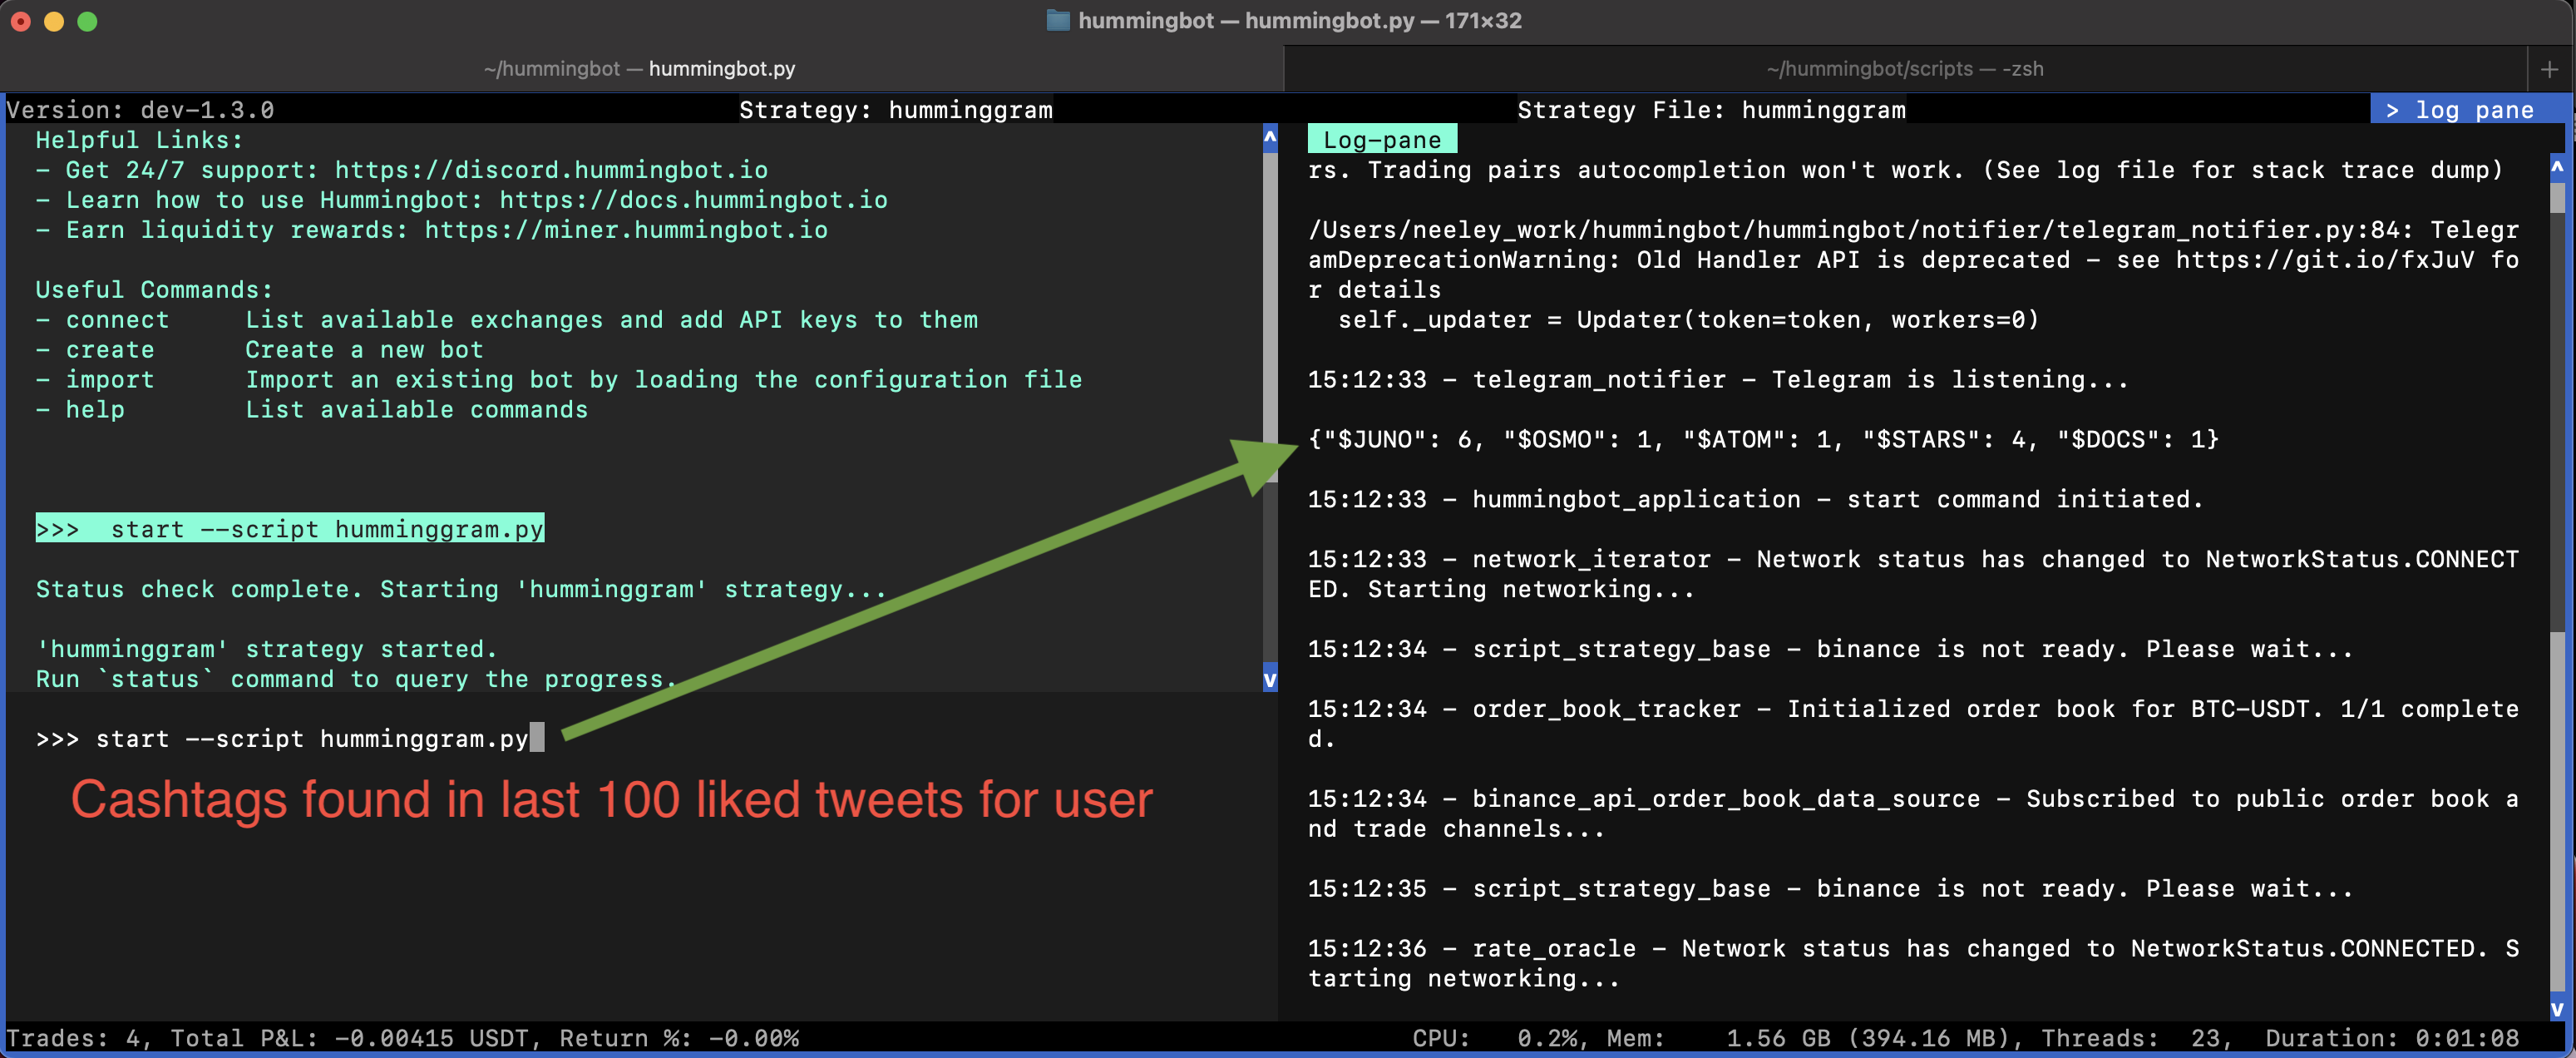
Task: Open the git.io/fxJuV deprecation link
Action: 2324,260
